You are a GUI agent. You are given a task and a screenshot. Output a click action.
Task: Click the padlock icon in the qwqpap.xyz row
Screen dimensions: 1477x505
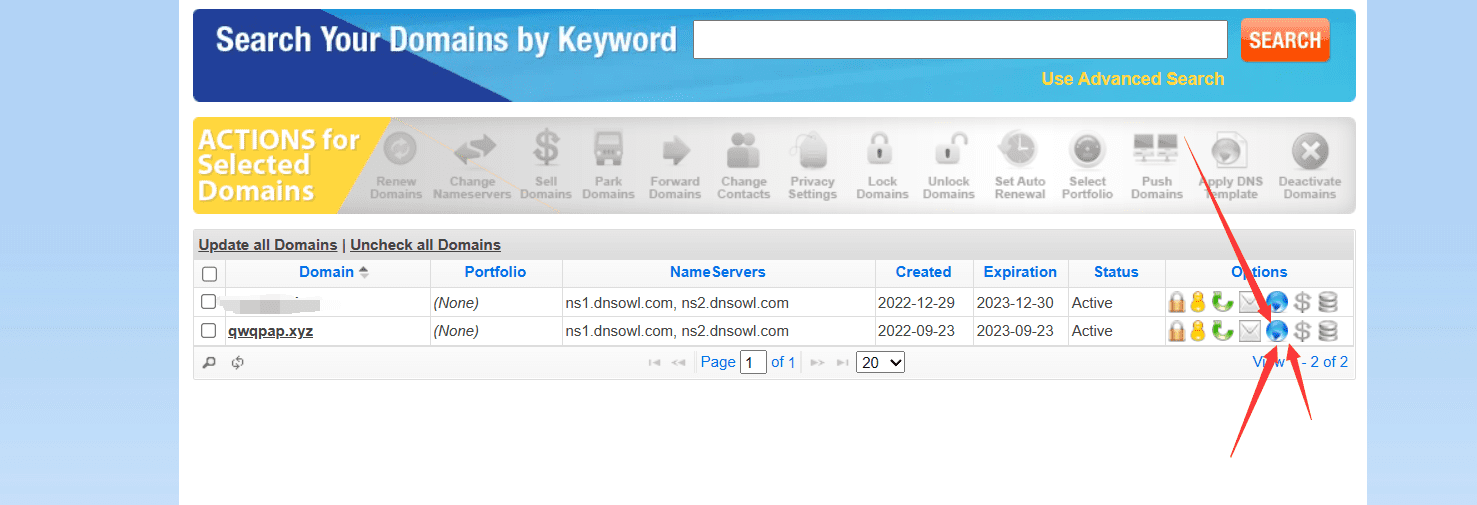pos(1176,331)
